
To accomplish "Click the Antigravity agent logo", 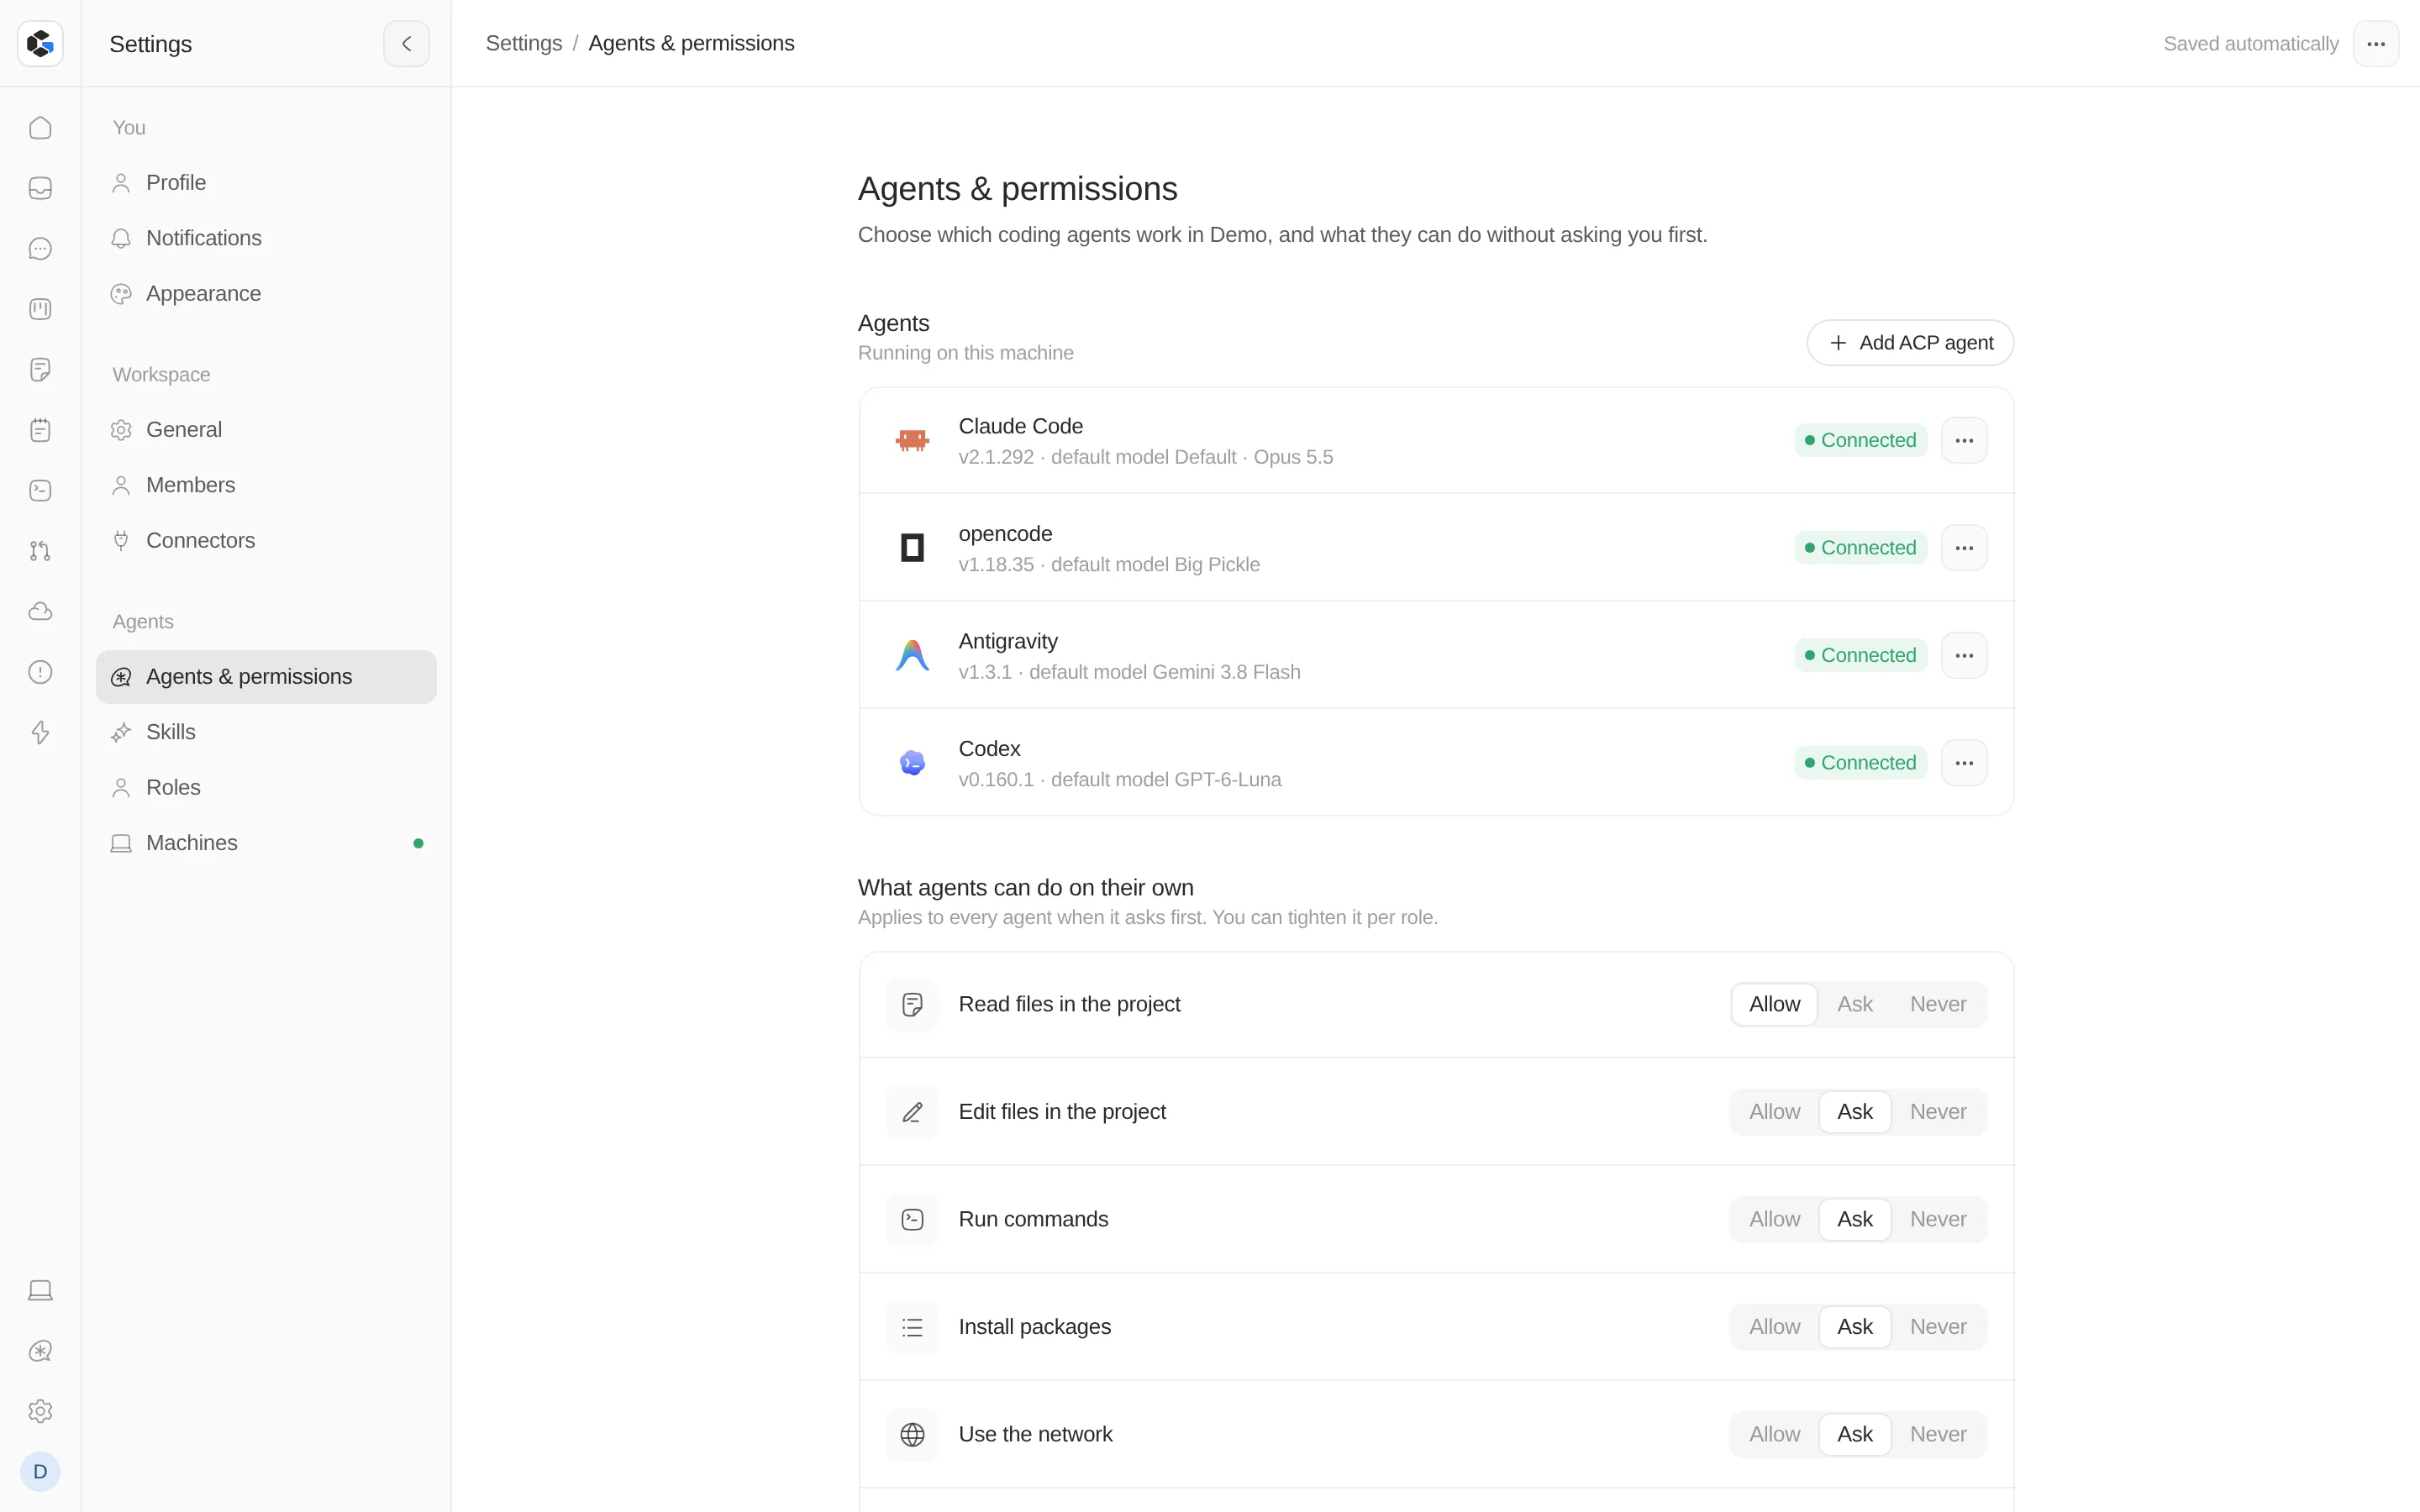I will coord(912,655).
